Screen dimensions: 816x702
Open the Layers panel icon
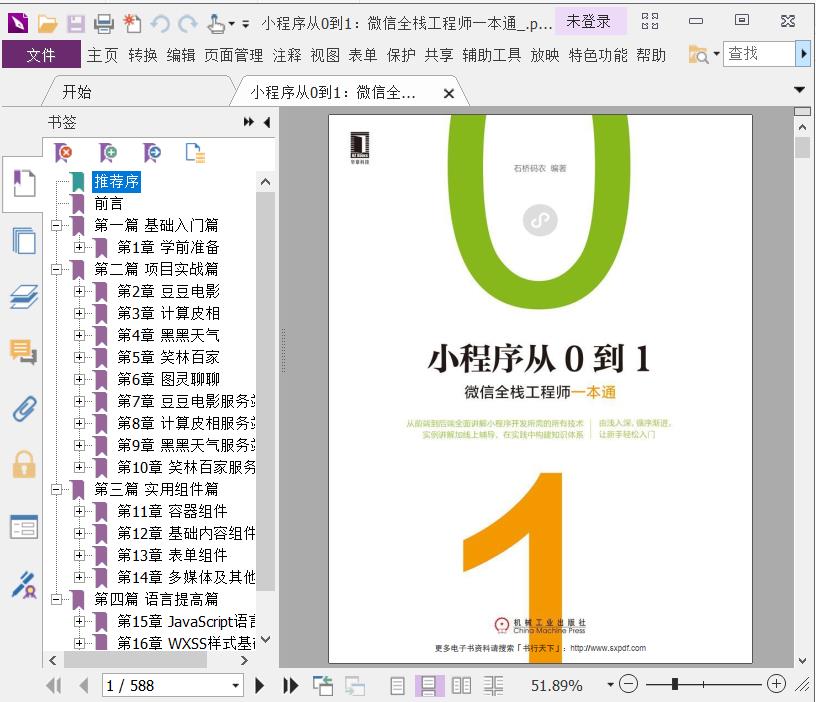coord(24,297)
